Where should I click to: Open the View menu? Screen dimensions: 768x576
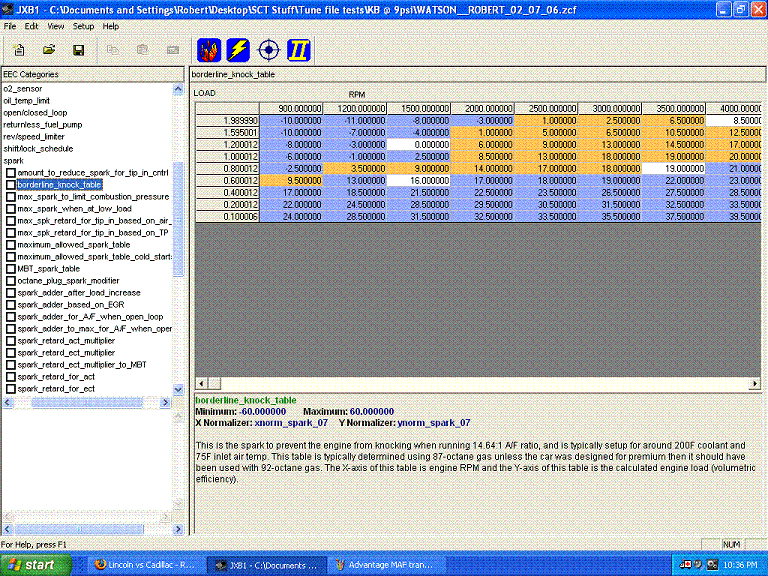click(x=55, y=26)
